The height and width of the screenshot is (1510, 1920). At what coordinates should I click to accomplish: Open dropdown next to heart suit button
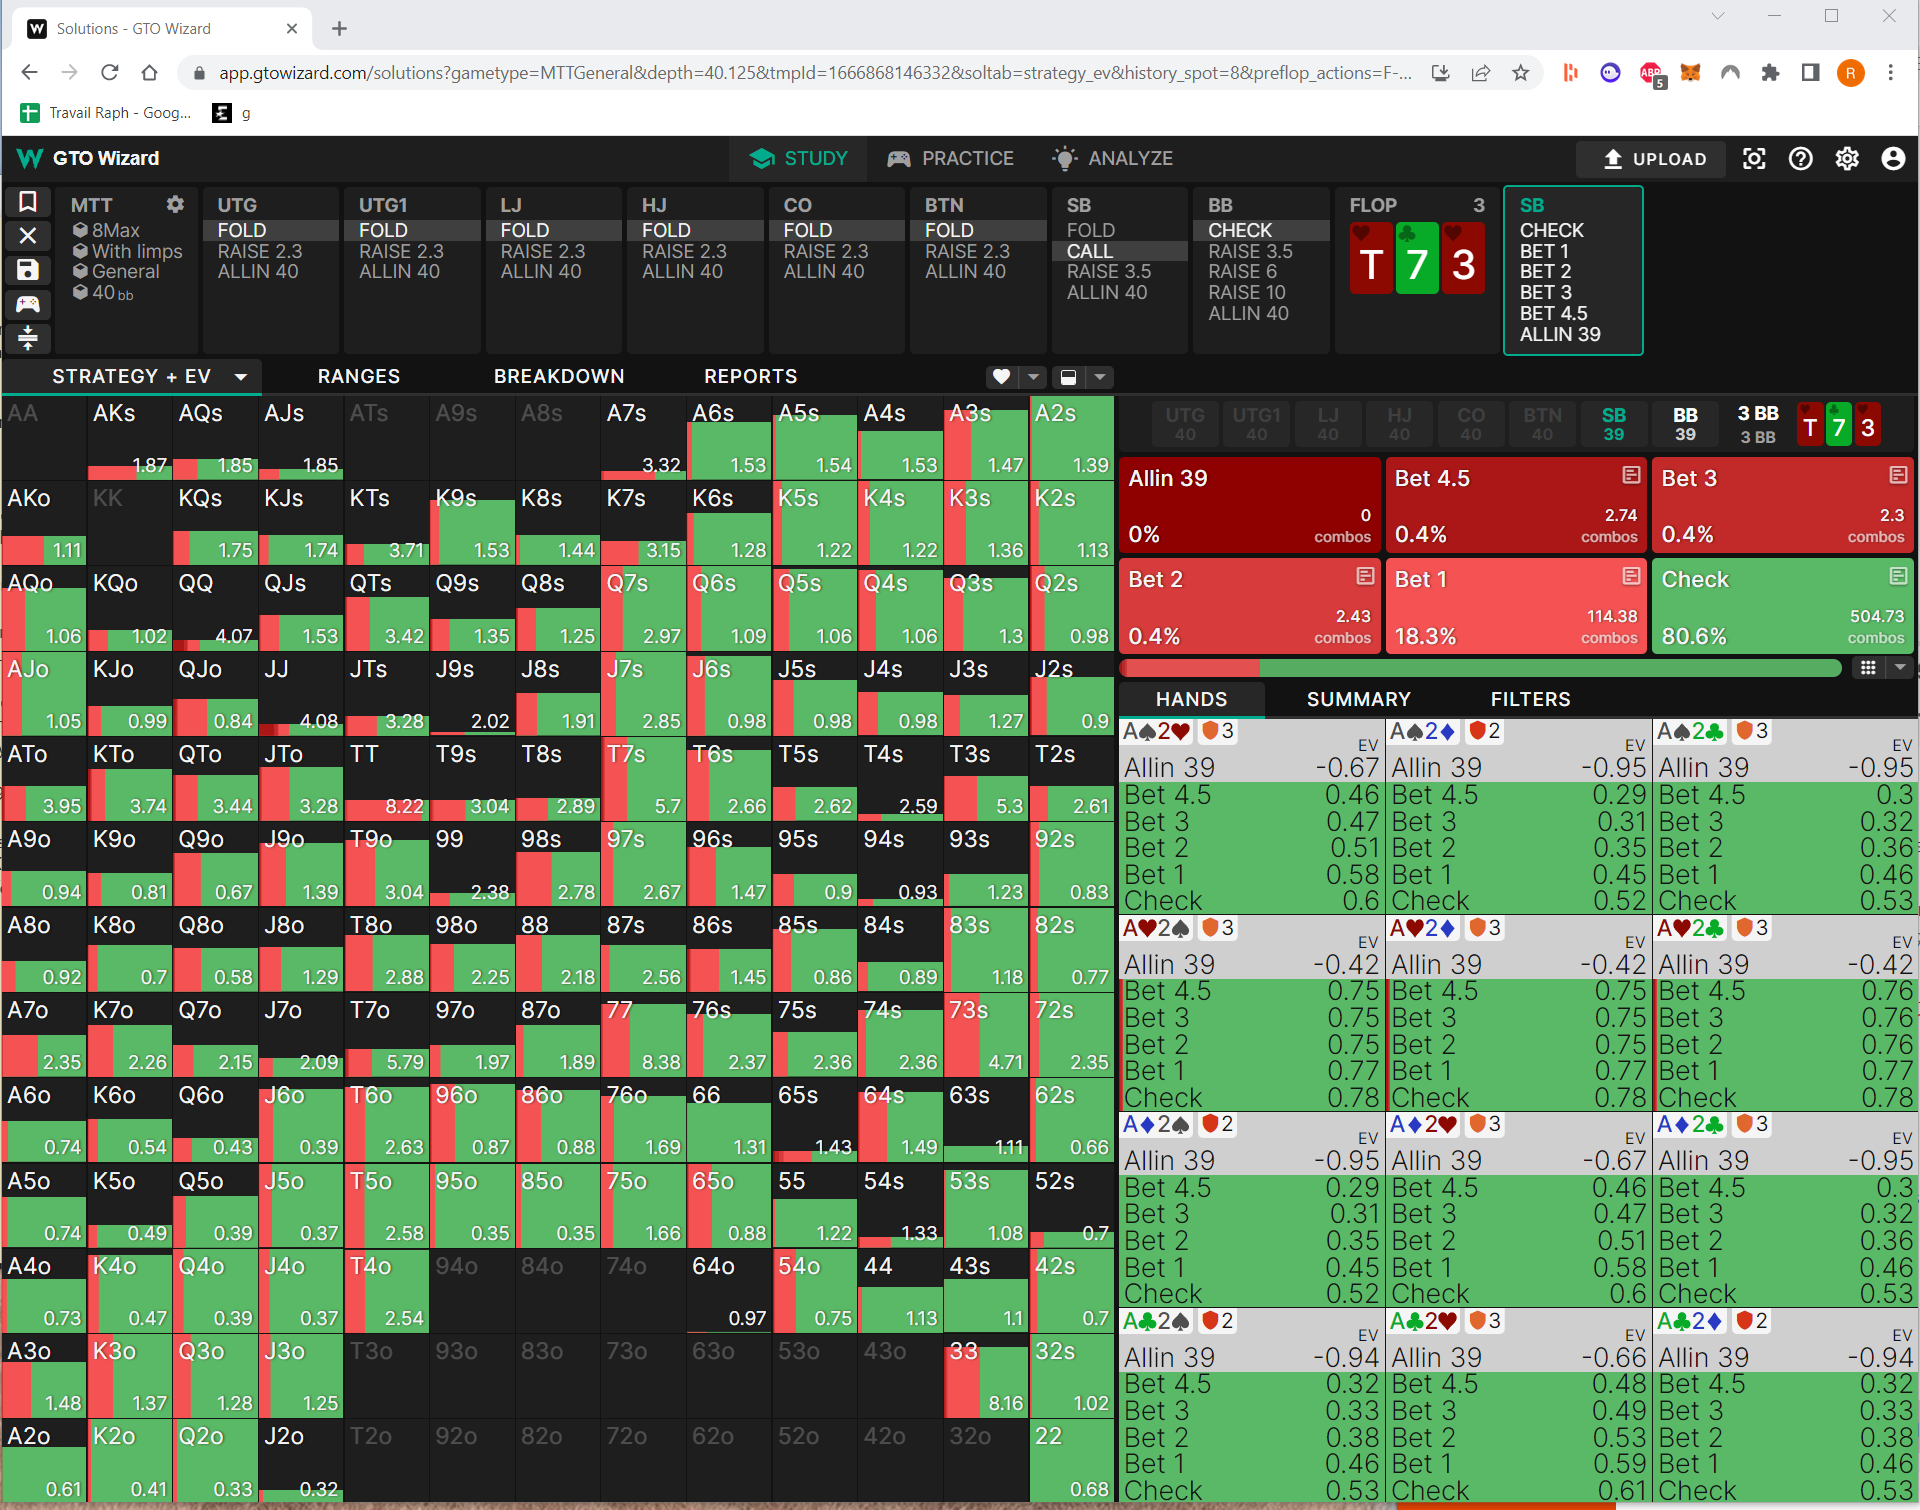point(1034,377)
